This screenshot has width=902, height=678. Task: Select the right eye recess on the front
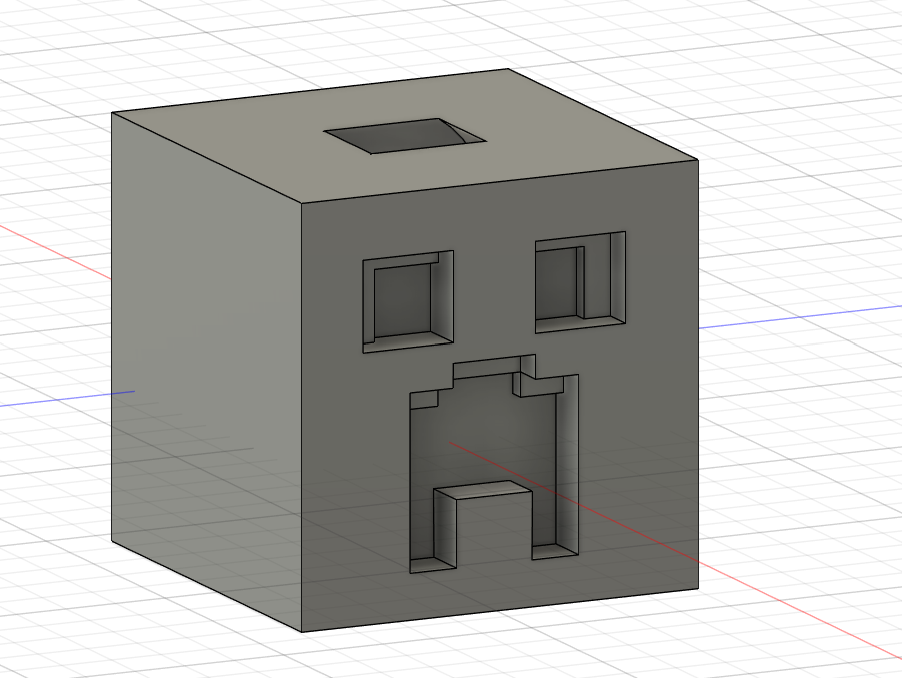[x=580, y=282]
